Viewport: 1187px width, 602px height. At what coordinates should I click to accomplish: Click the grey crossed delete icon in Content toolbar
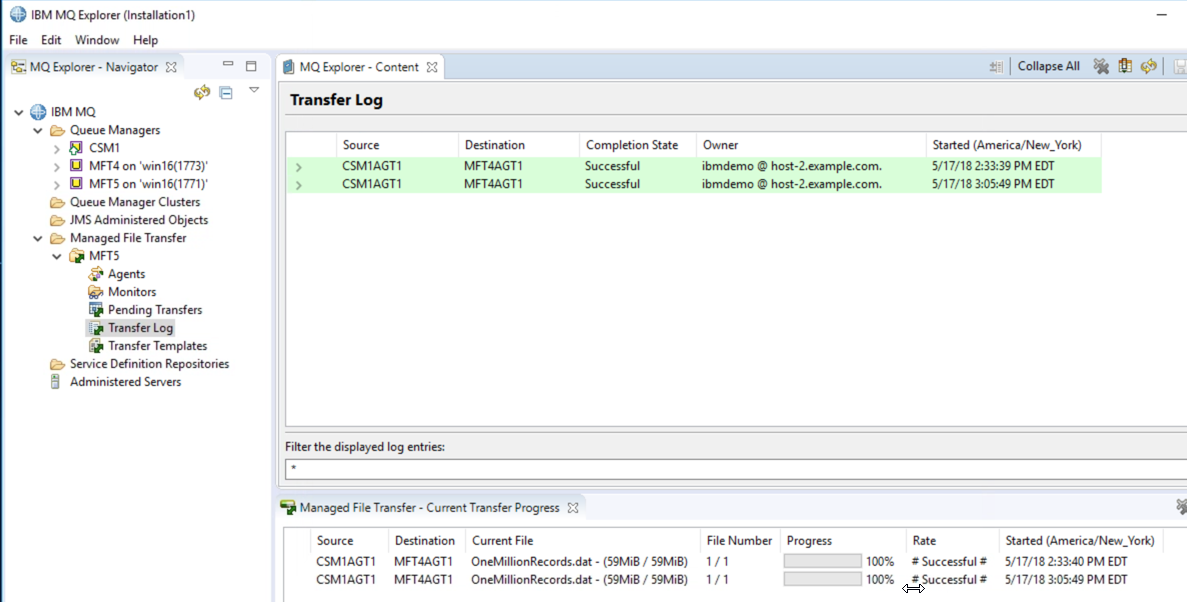[x=1101, y=67]
